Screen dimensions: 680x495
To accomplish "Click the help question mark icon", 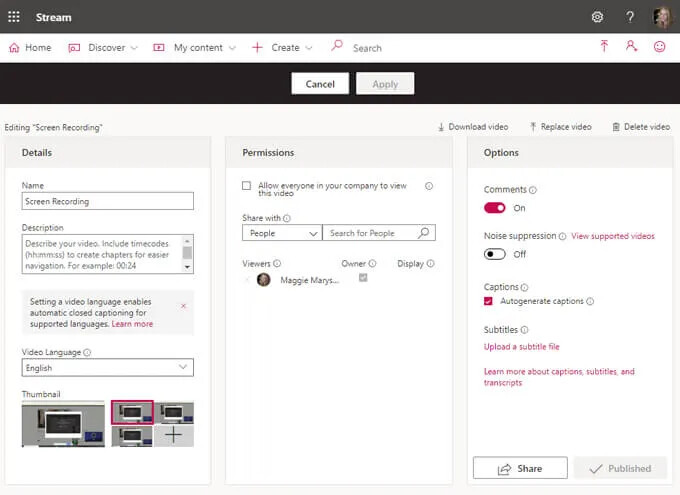I will pos(630,17).
